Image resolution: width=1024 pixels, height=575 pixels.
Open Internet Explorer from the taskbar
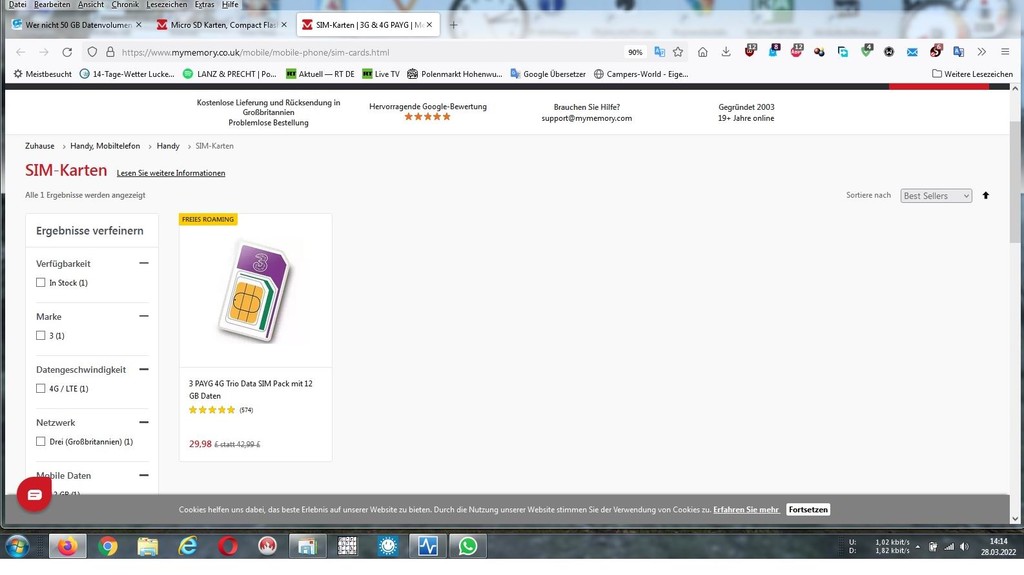point(187,546)
